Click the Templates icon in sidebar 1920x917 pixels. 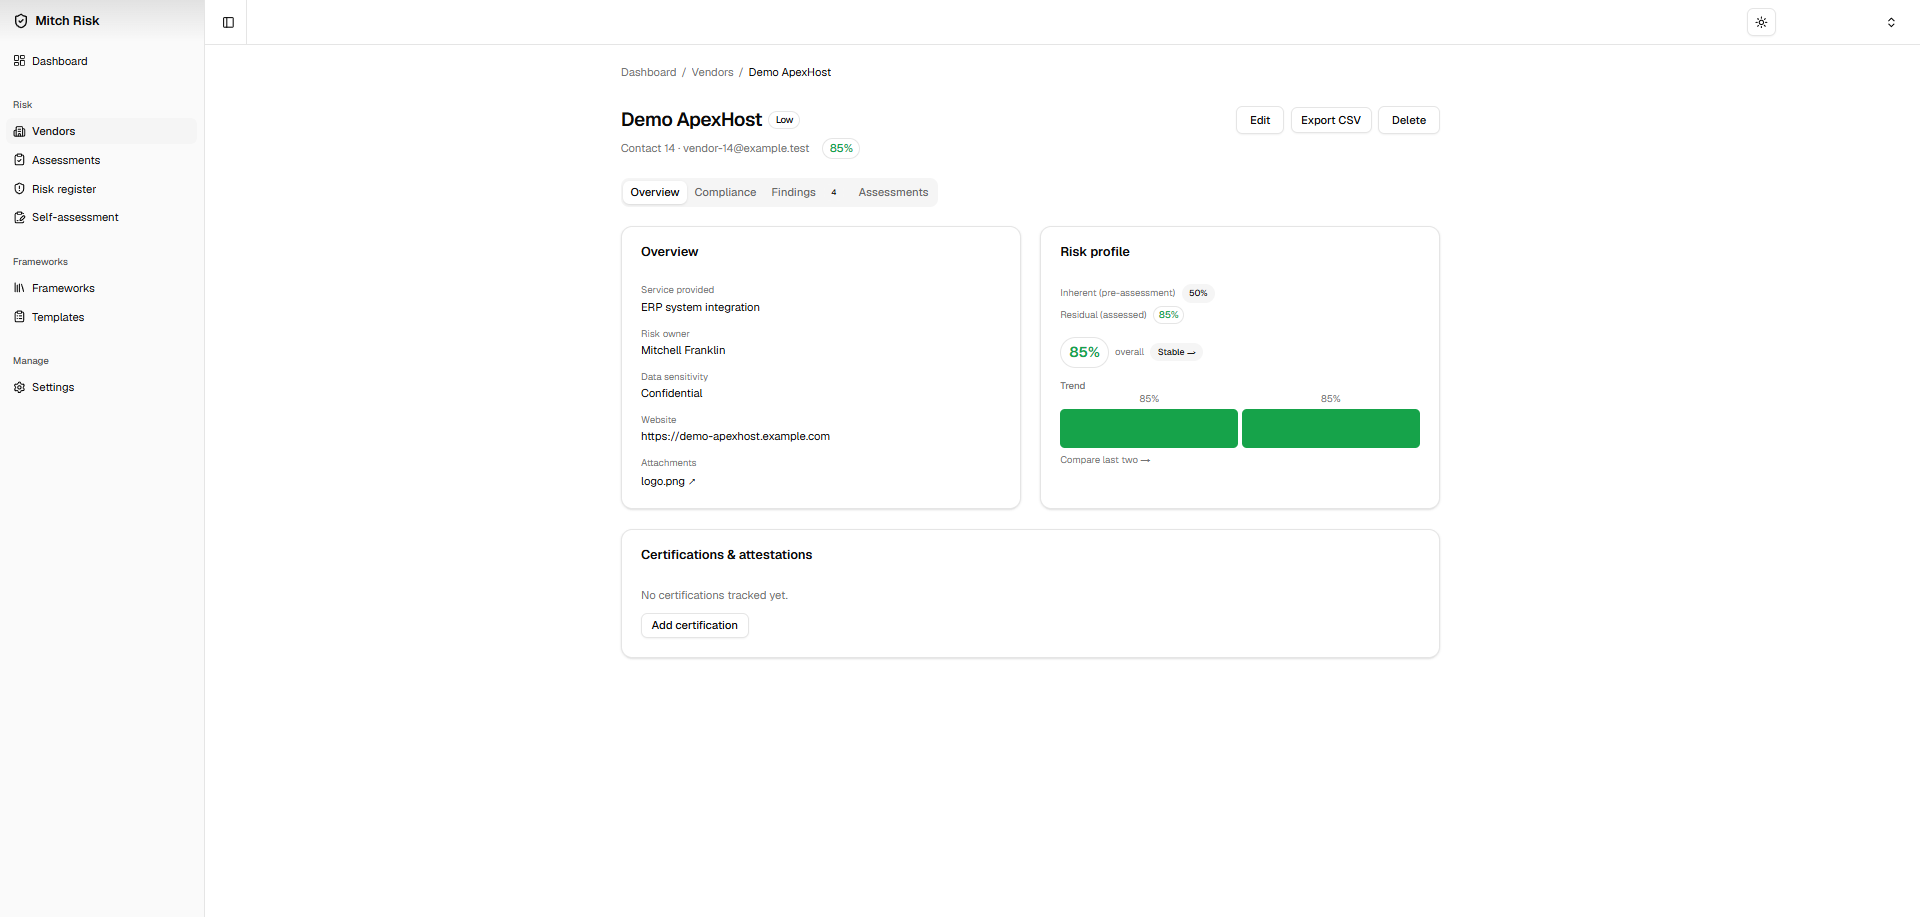(19, 317)
